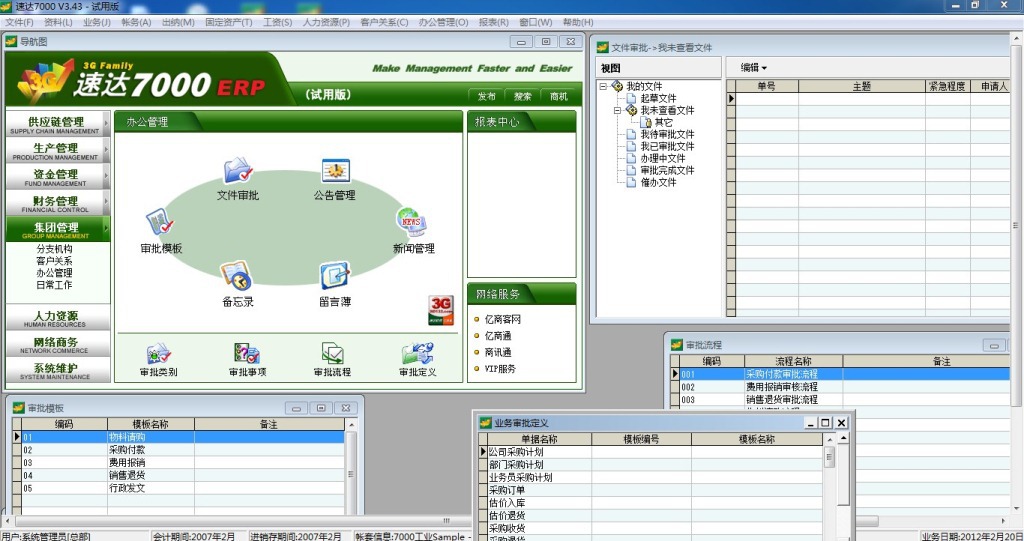
Task: Click the red 3G logo badge
Action: [441, 310]
